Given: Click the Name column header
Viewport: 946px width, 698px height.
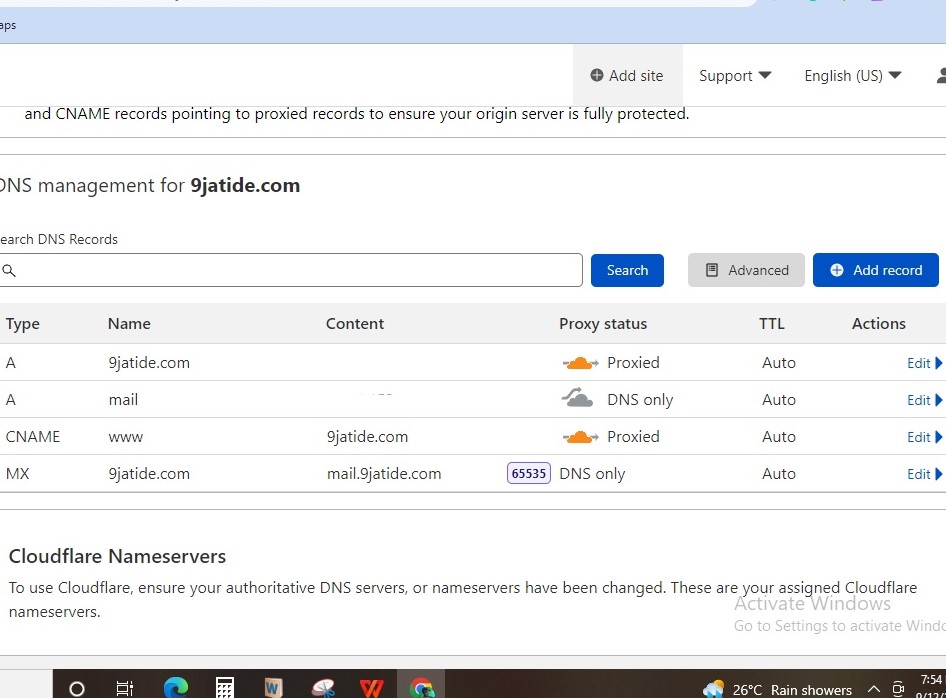Looking at the screenshot, I should point(129,324).
